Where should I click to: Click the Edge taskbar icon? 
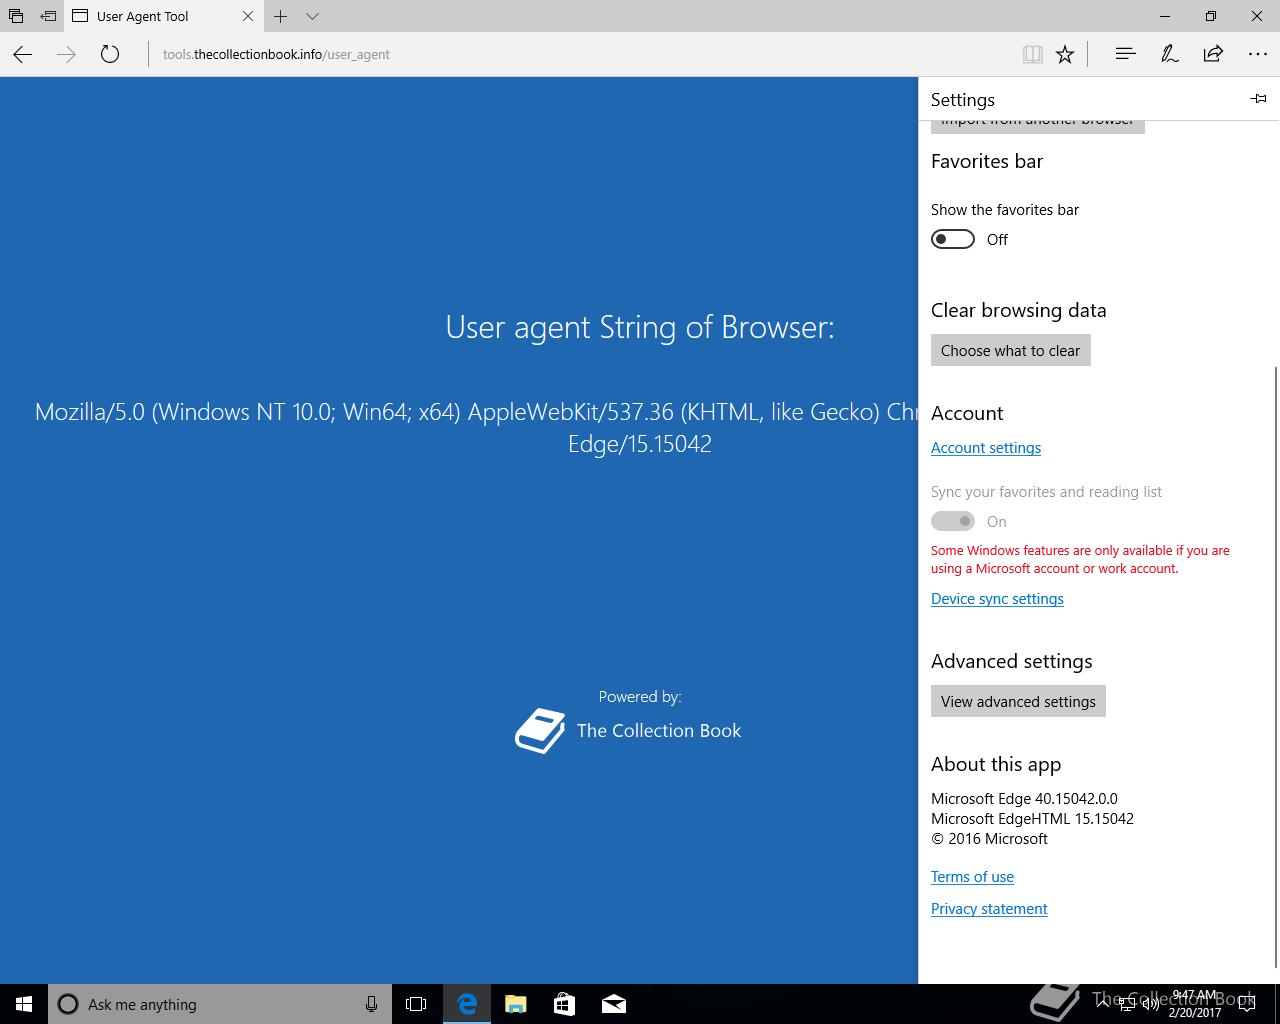[467, 1004]
